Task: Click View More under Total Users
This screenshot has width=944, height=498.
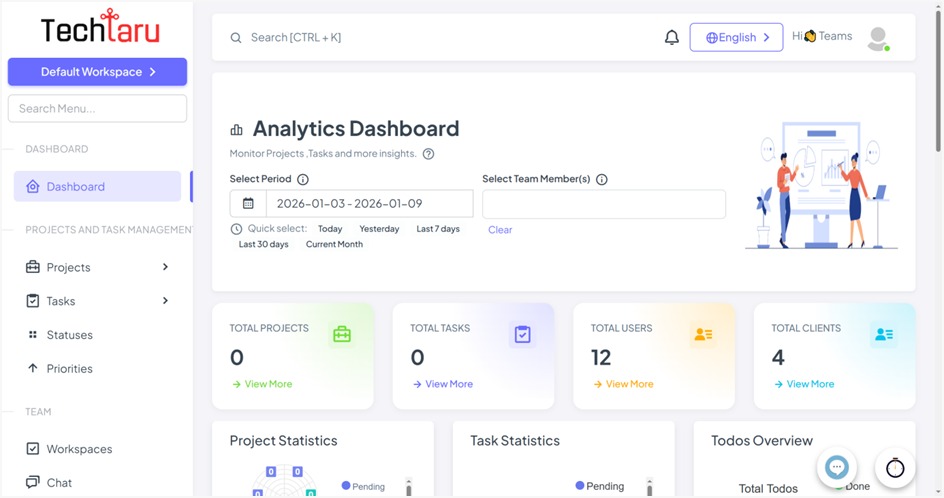Action: (629, 384)
